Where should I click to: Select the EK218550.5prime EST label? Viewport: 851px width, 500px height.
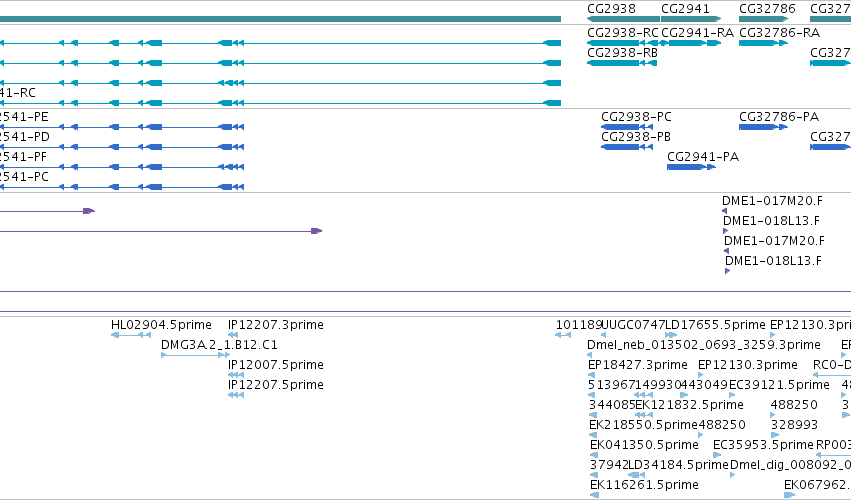coord(643,425)
